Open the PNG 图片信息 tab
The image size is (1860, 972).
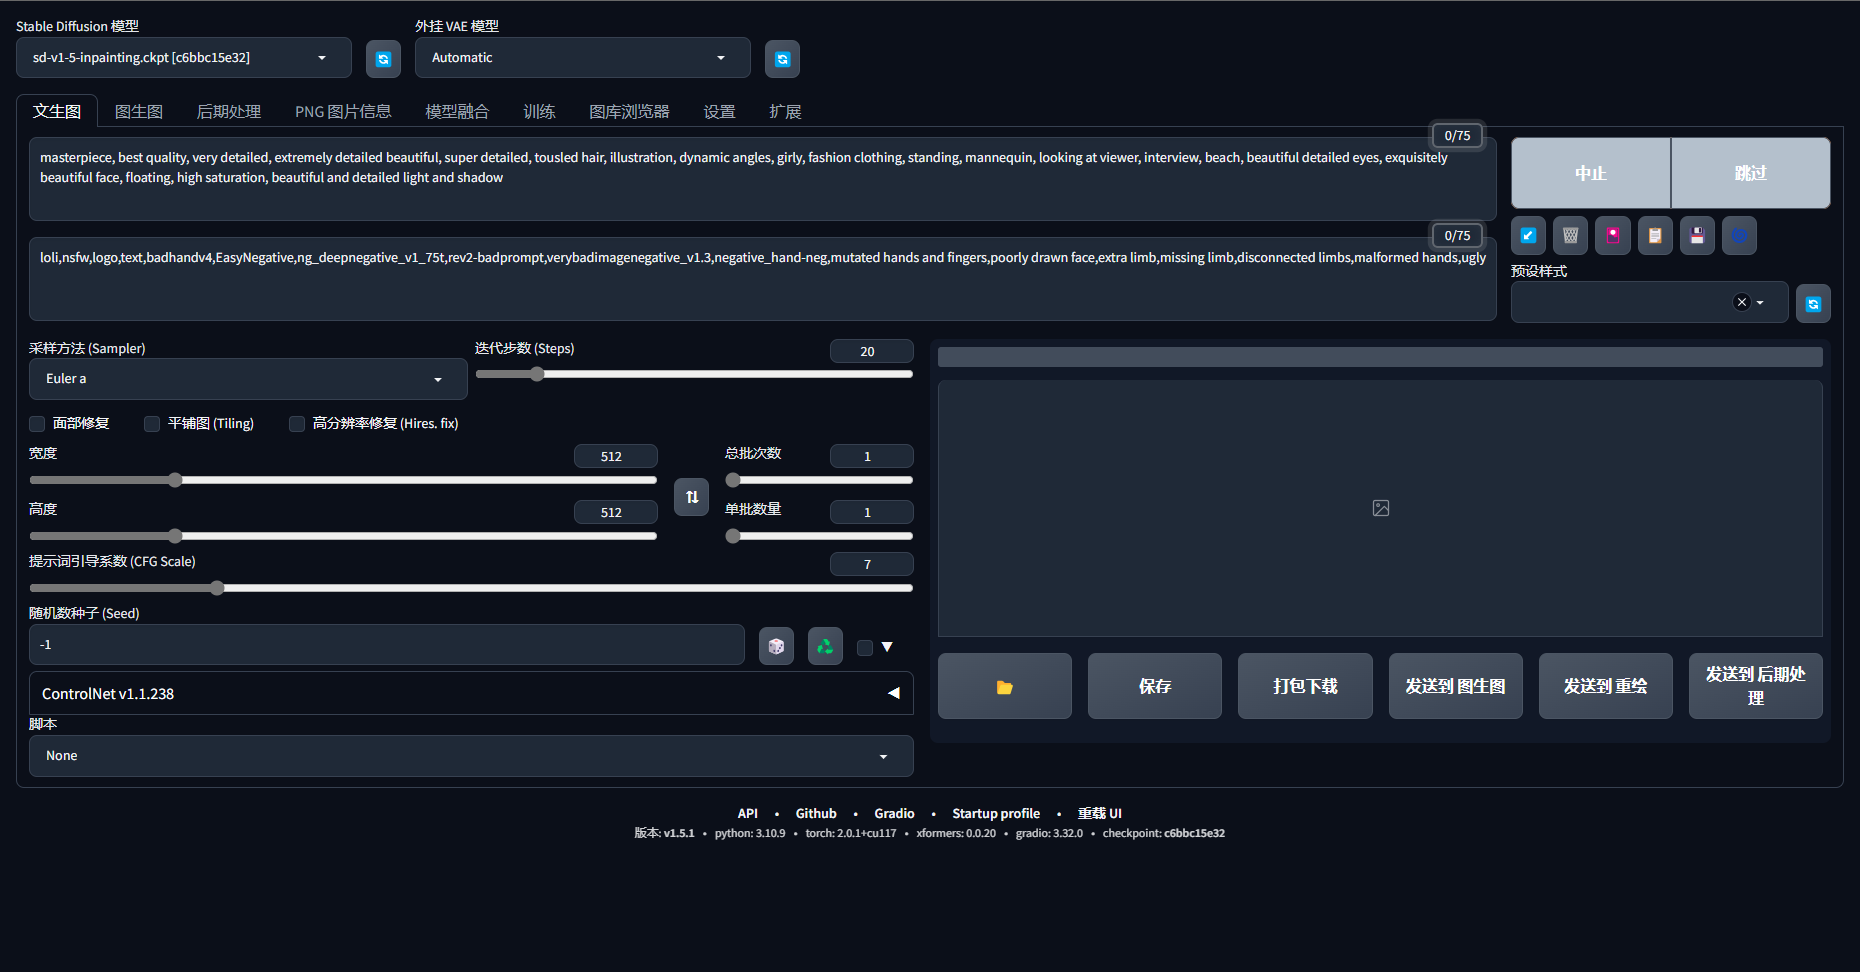(343, 111)
